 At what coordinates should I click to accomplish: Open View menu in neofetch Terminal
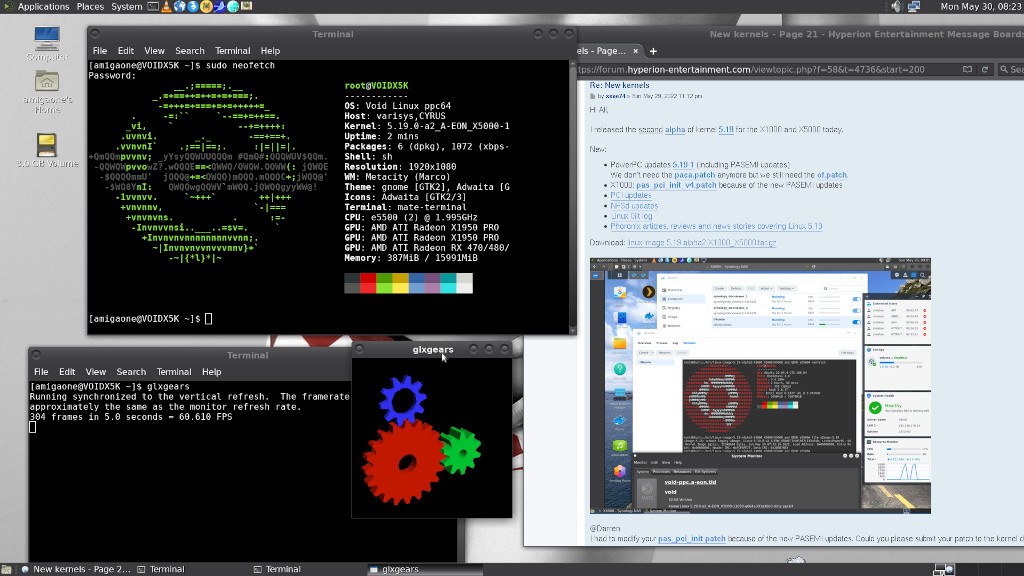tap(154, 51)
